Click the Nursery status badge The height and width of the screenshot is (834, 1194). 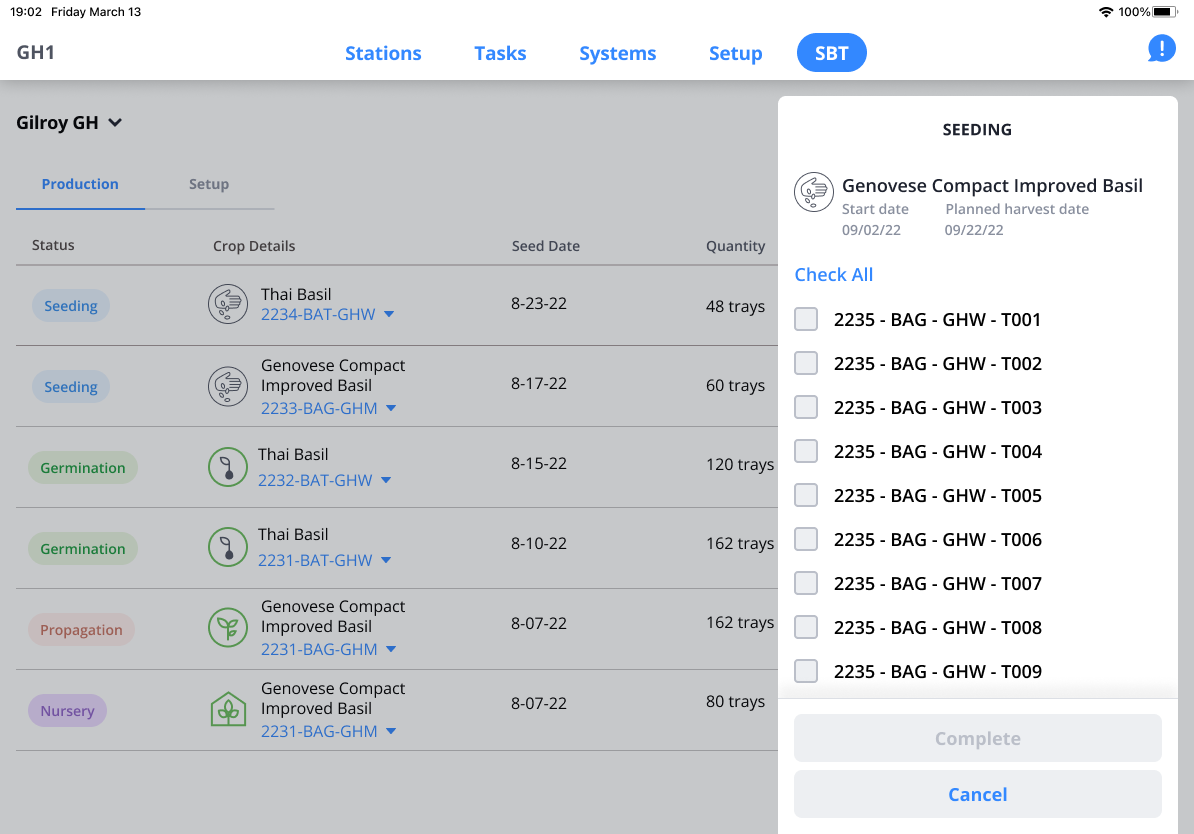click(67, 711)
